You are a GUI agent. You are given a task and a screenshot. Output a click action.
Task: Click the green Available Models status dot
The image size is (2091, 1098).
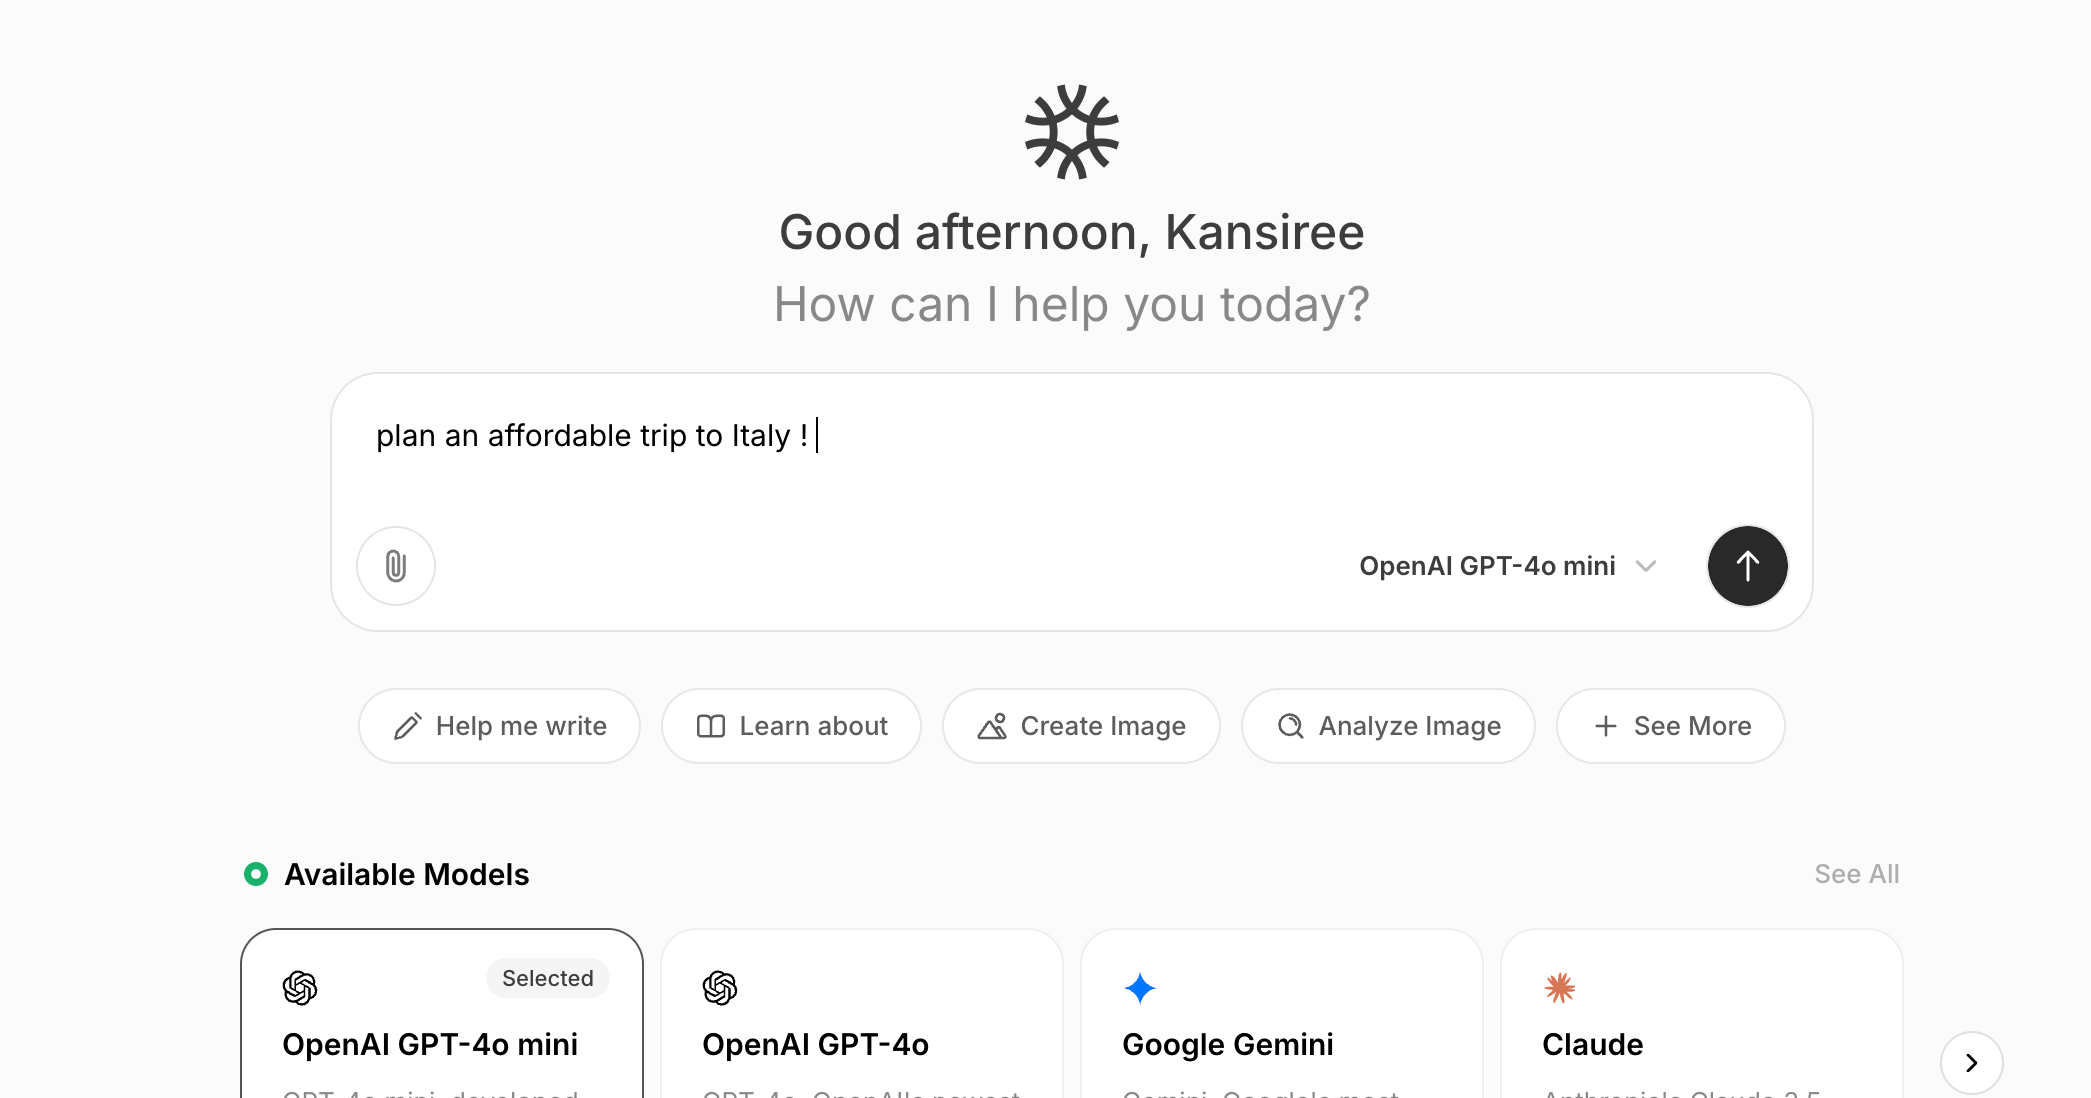[x=256, y=874]
